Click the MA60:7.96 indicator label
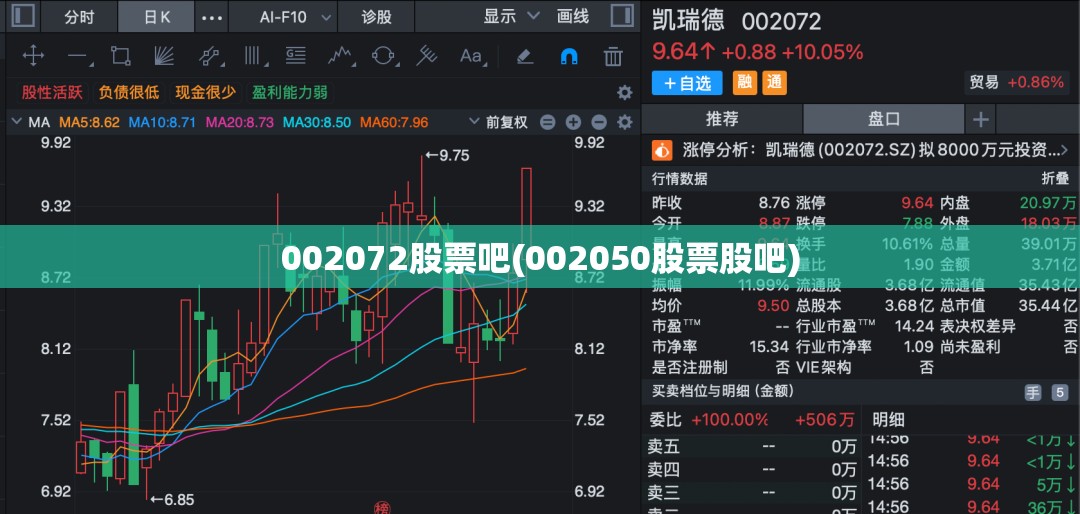 pos(395,123)
